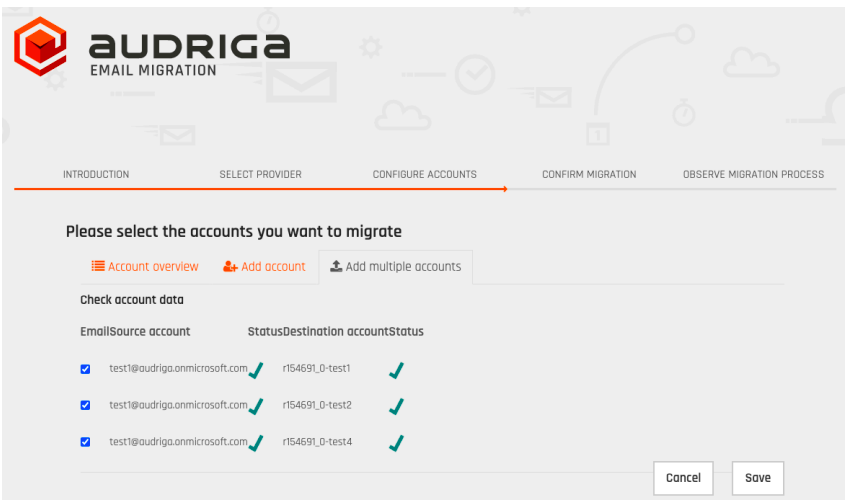Viewport: 845px width, 502px height.
Task: Click destination status checkmark for r154691_0-test4
Action: 396,443
